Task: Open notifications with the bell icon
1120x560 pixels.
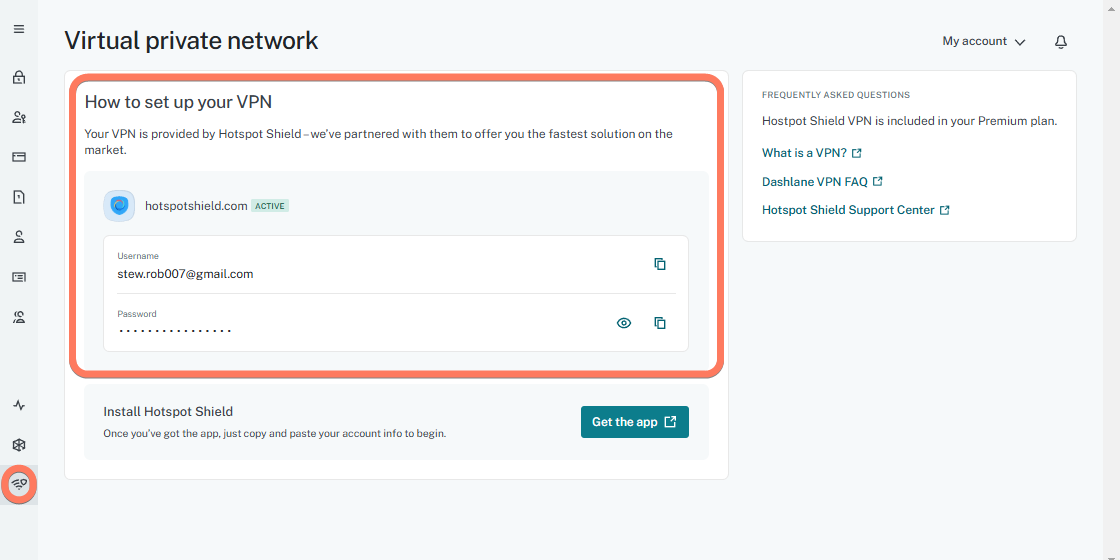Action: pos(1061,42)
